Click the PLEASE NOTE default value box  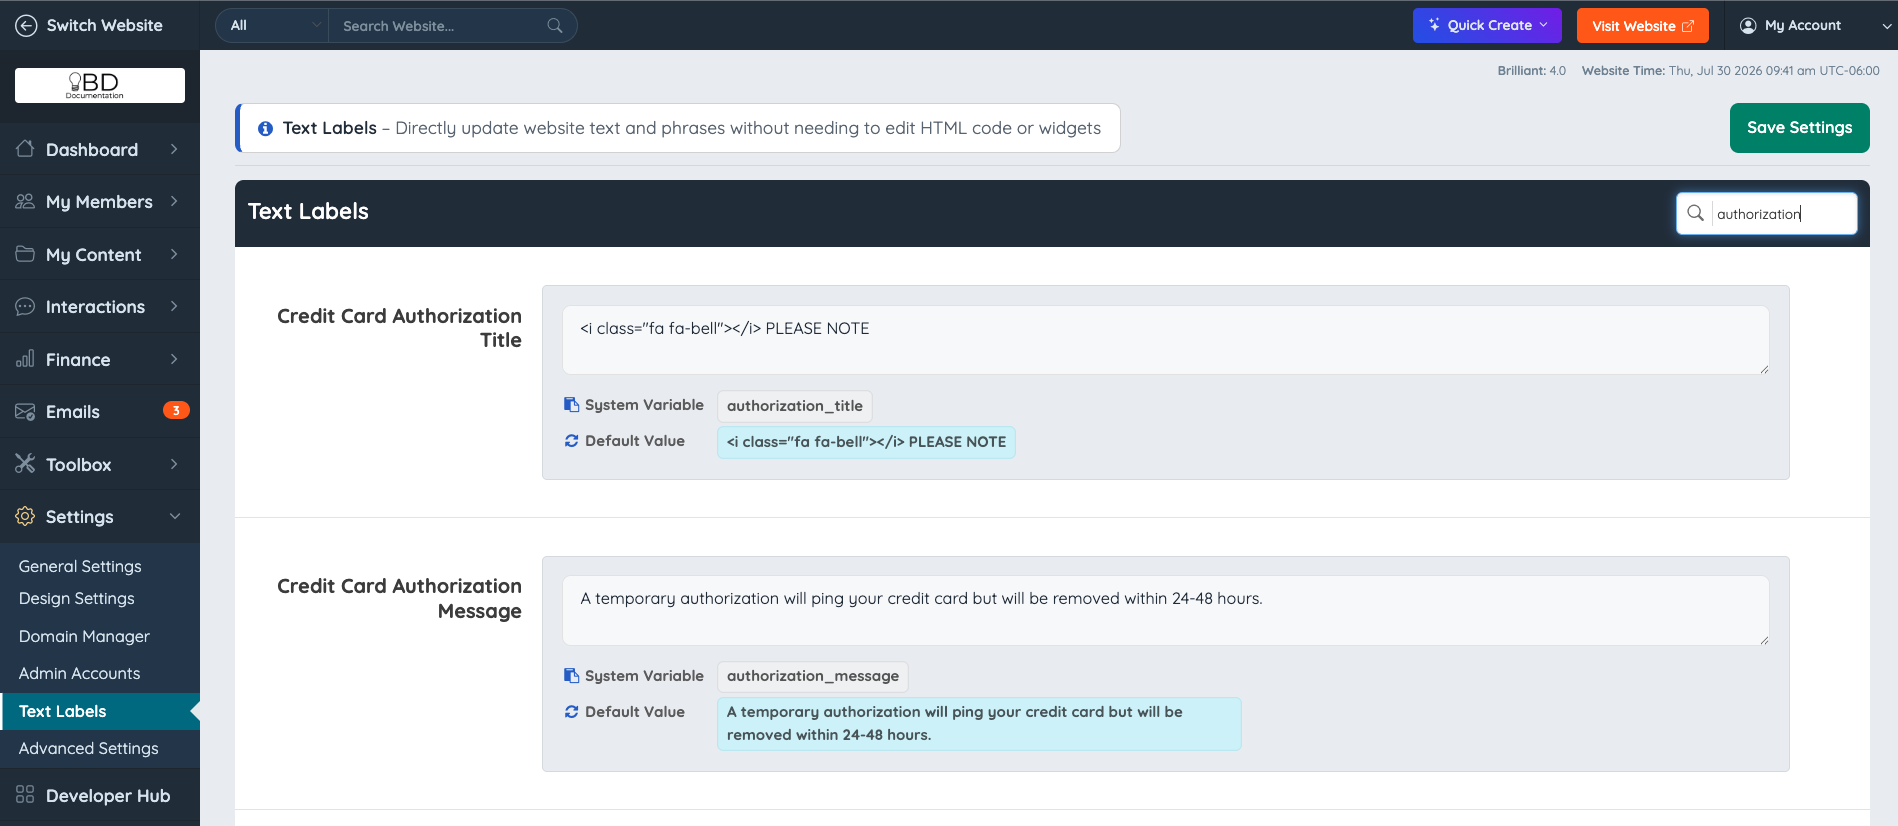[x=866, y=442]
